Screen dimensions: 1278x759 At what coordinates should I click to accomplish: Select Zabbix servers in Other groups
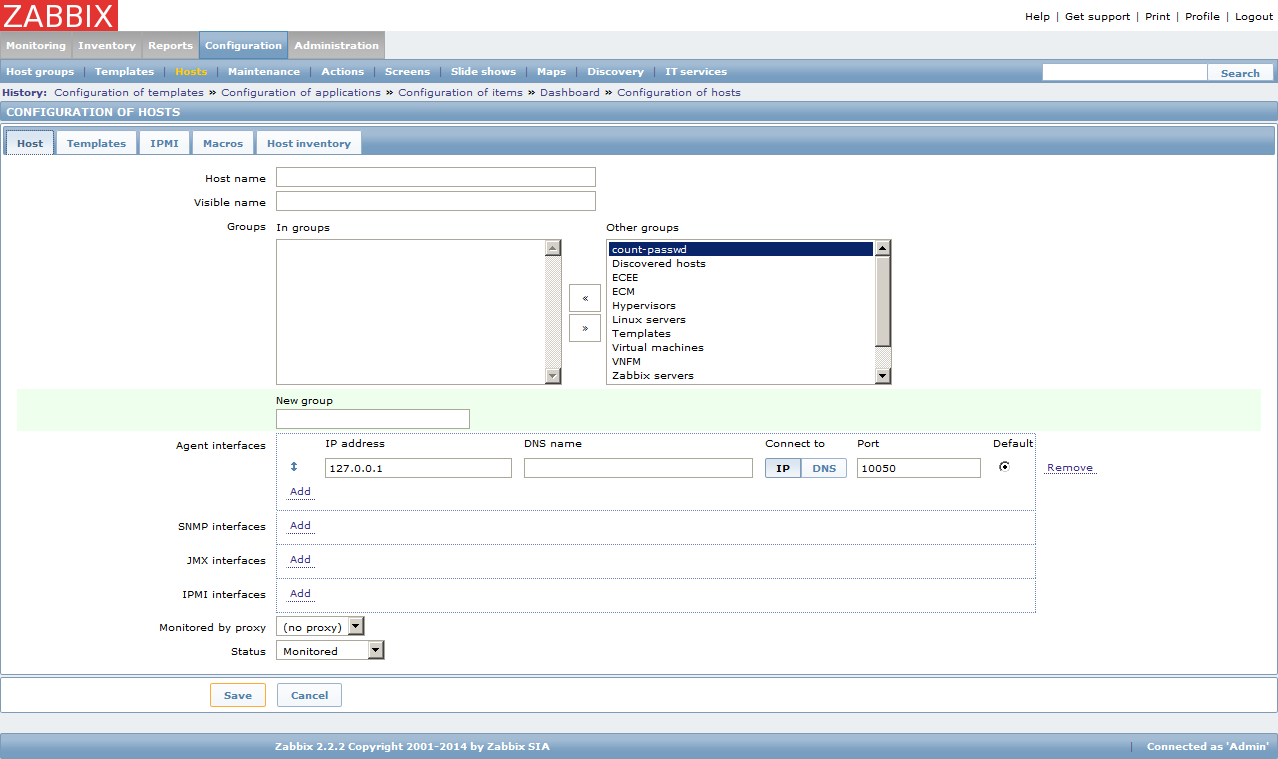(741, 376)
